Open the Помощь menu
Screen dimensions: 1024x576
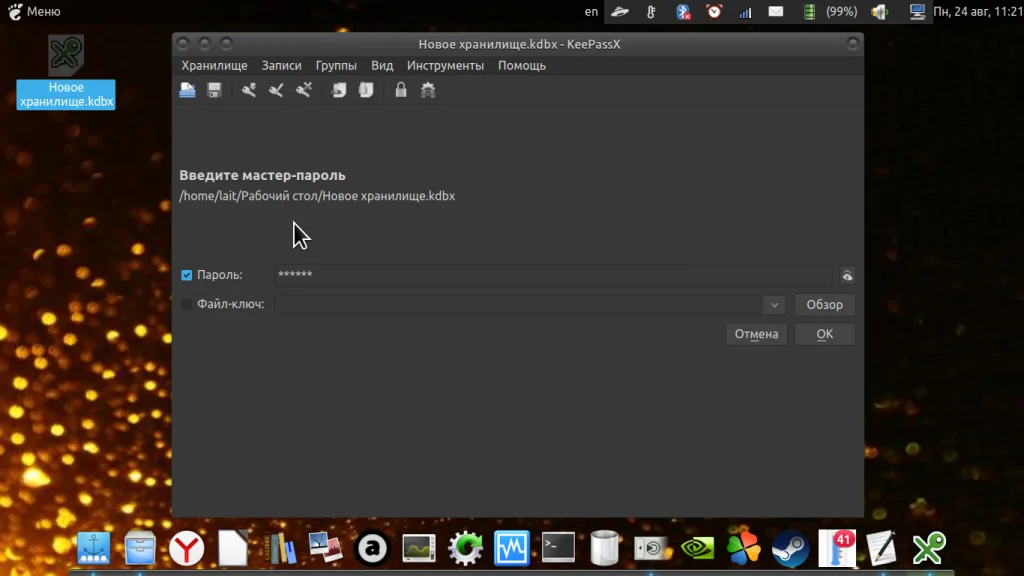[x=522, y=65]
